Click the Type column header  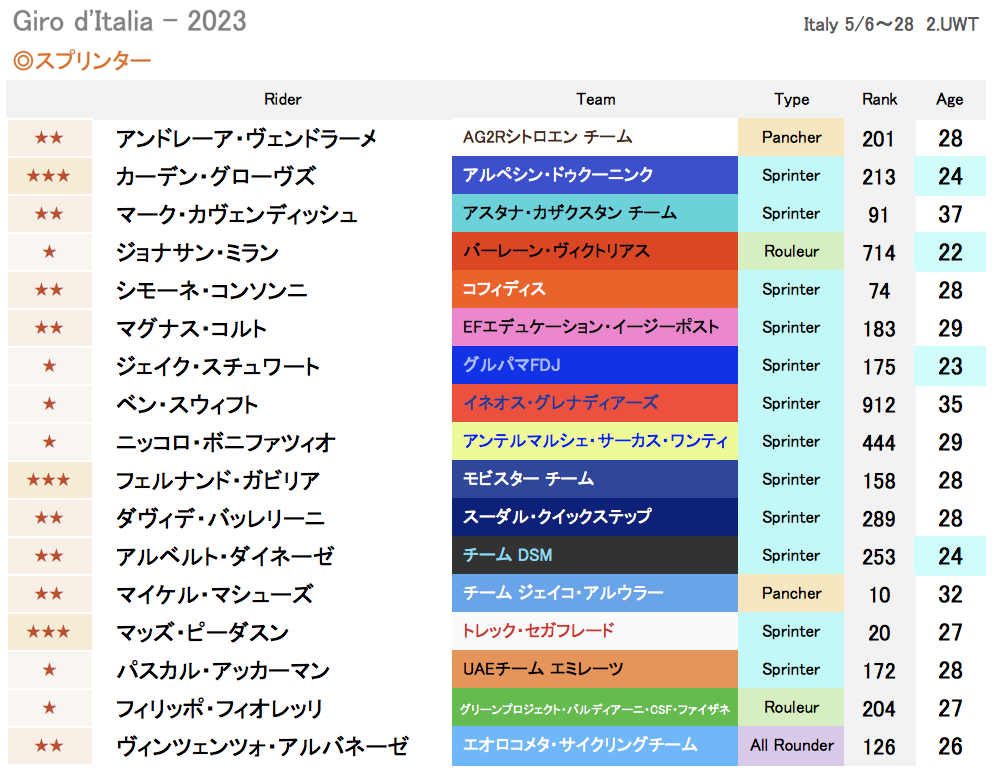pyautogui.click(x=792, y=100)
